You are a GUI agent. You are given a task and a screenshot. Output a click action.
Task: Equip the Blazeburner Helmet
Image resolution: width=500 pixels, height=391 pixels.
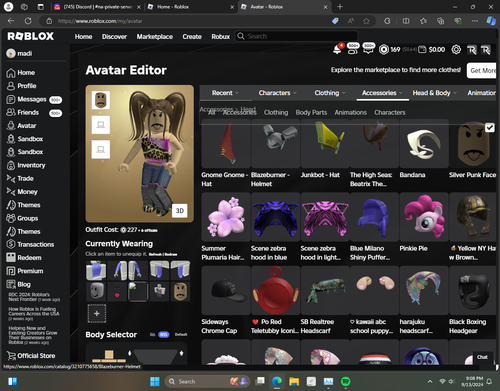(275, 144)
